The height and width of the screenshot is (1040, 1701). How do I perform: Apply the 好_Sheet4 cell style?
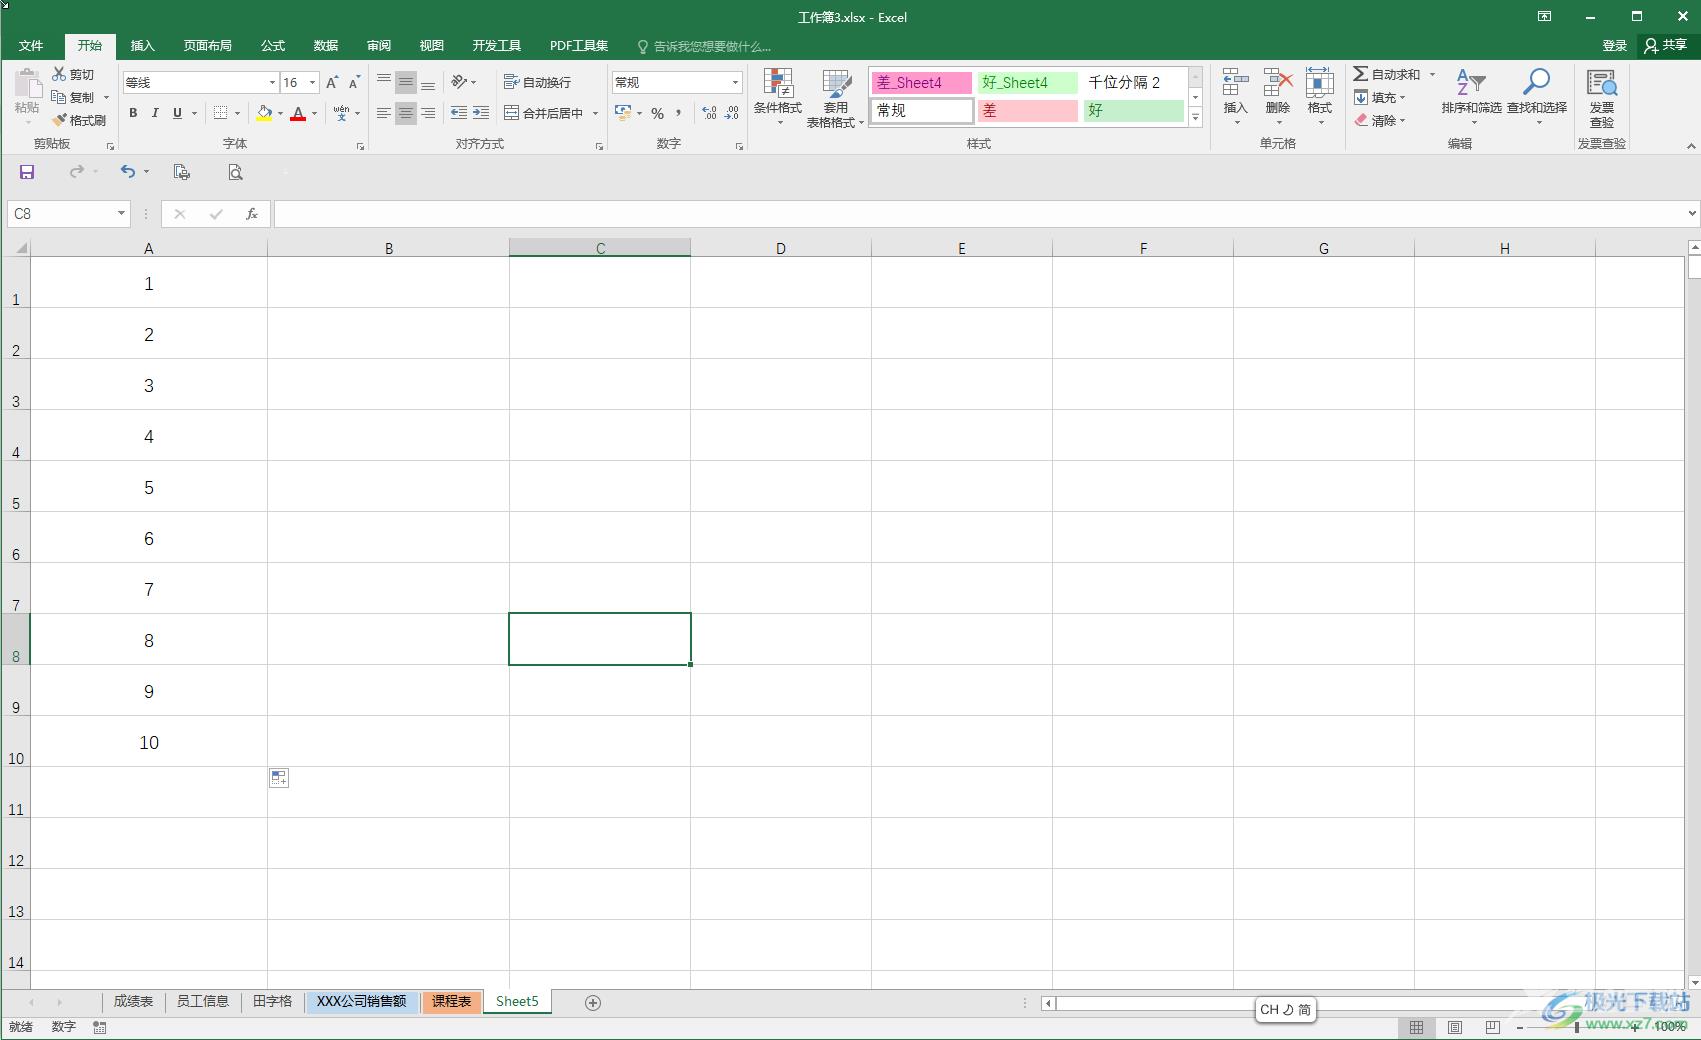coord(1027,83)
